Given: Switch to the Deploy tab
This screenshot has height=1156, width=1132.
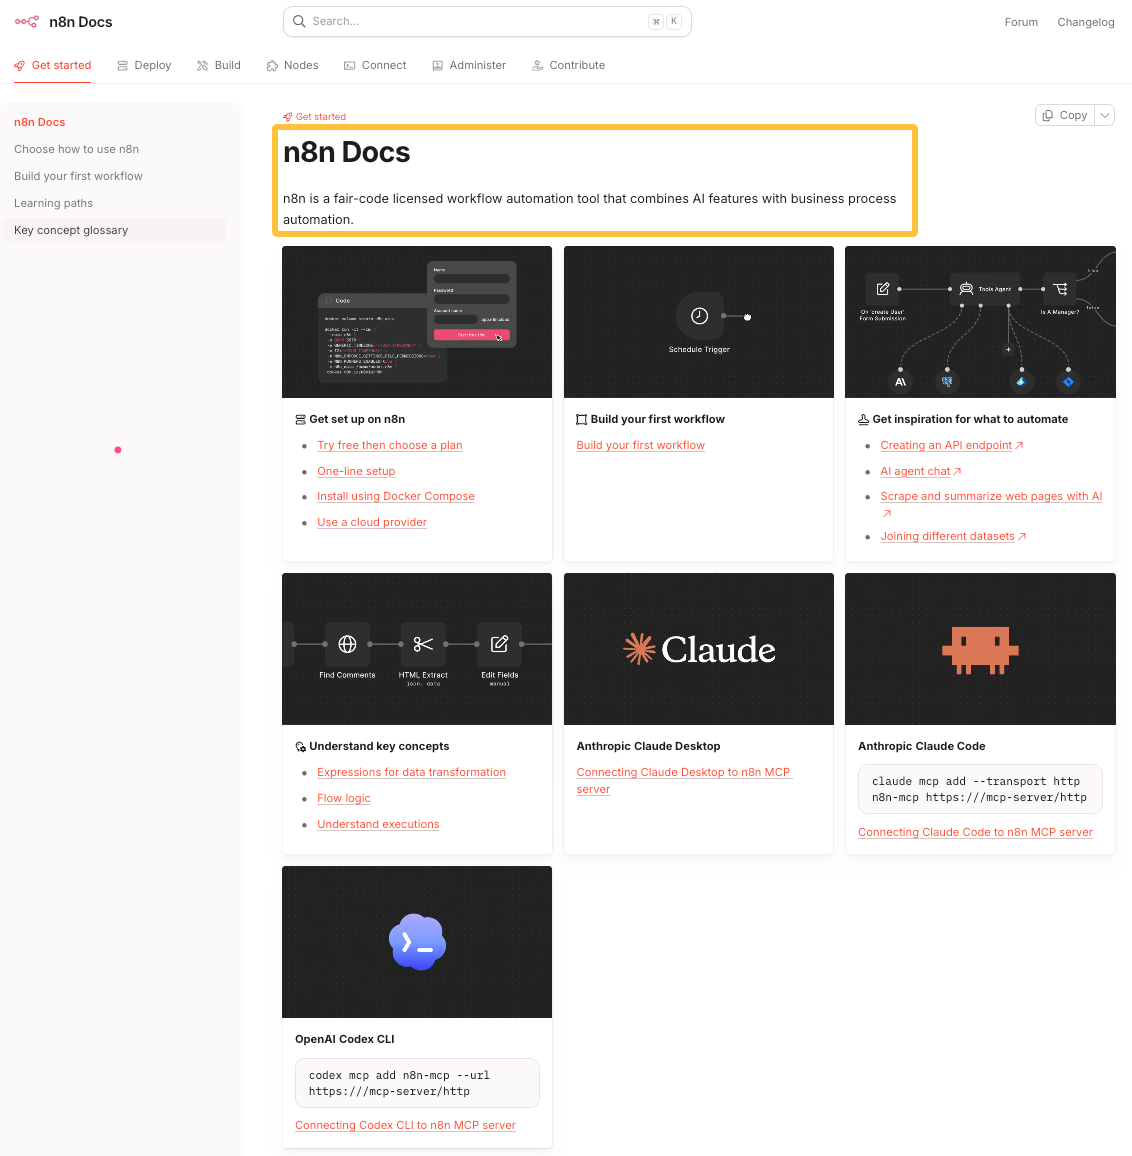Looking at the screenshot, I should [144, 66].
